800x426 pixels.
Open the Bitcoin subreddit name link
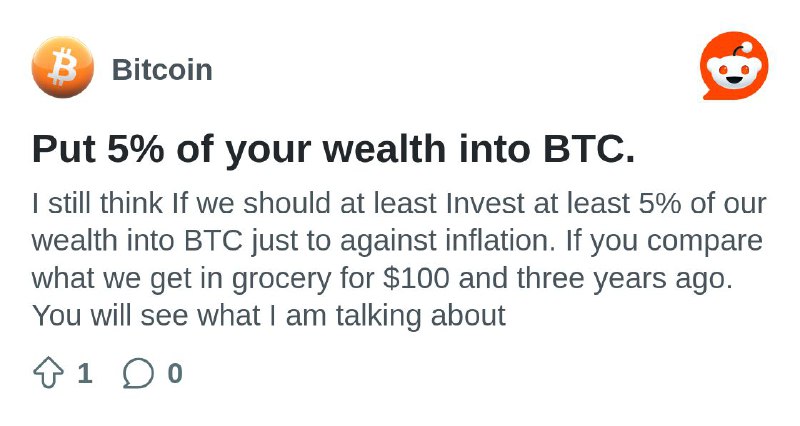point(162,69)
